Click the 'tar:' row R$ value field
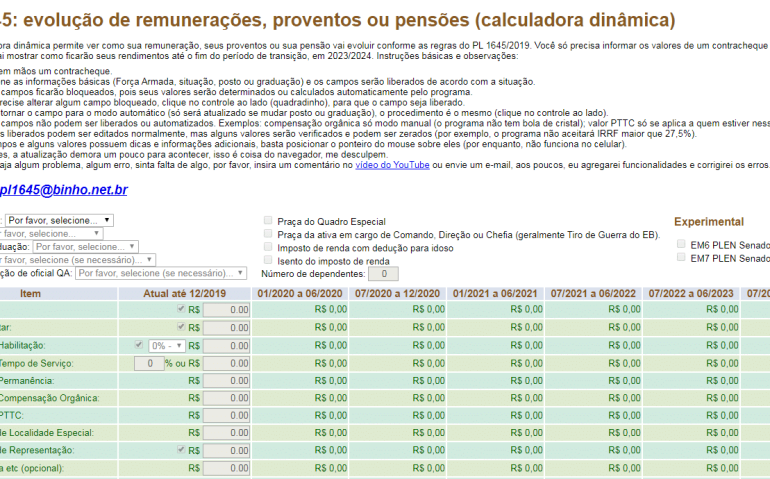Image resolution: width=770 pixels, height=479 pixels. [226, 328]
